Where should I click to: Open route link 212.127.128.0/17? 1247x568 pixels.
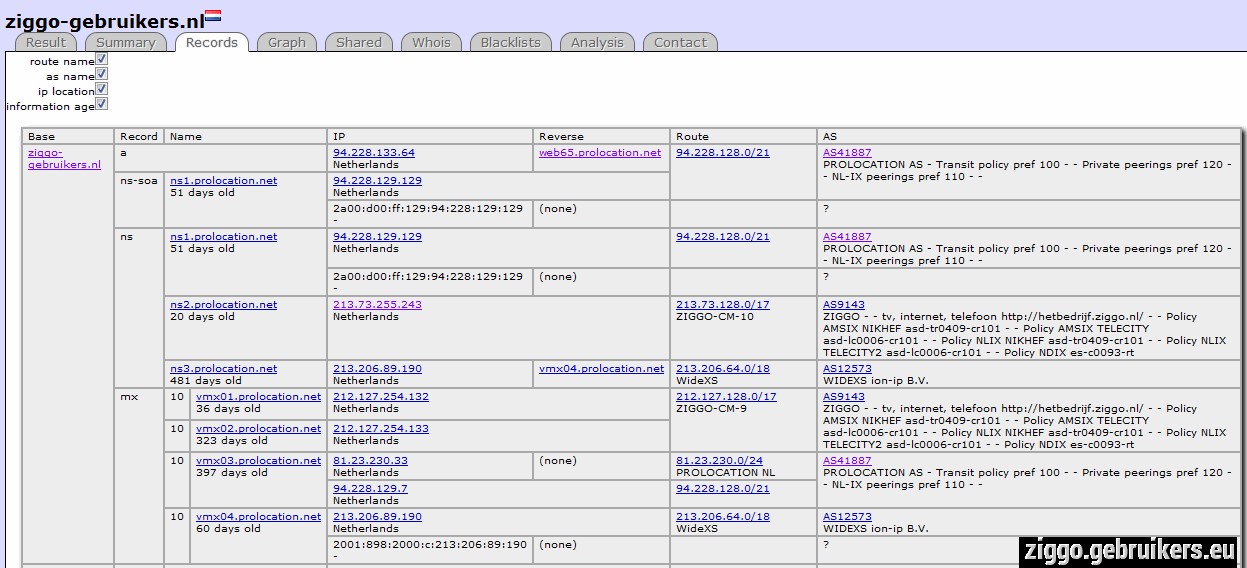tap(726, 396)
